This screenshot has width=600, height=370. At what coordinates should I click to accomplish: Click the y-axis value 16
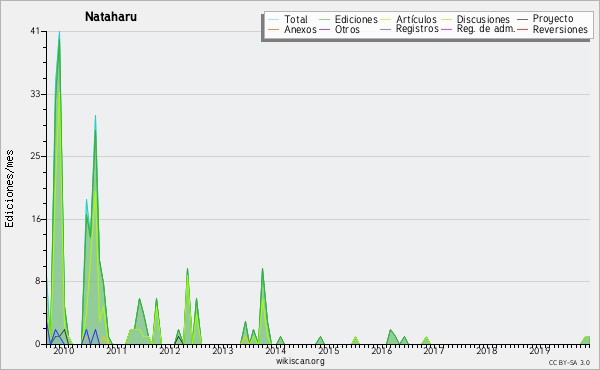(x=35, y=219)
